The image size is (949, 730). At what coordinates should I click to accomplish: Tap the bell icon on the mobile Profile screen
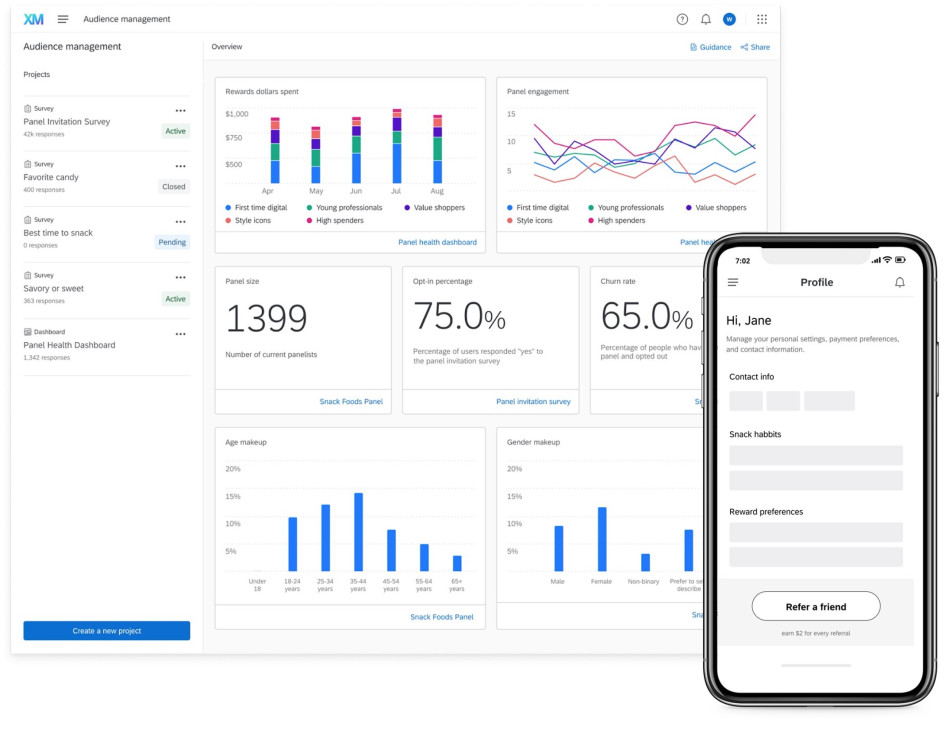[x=899, y=282]
